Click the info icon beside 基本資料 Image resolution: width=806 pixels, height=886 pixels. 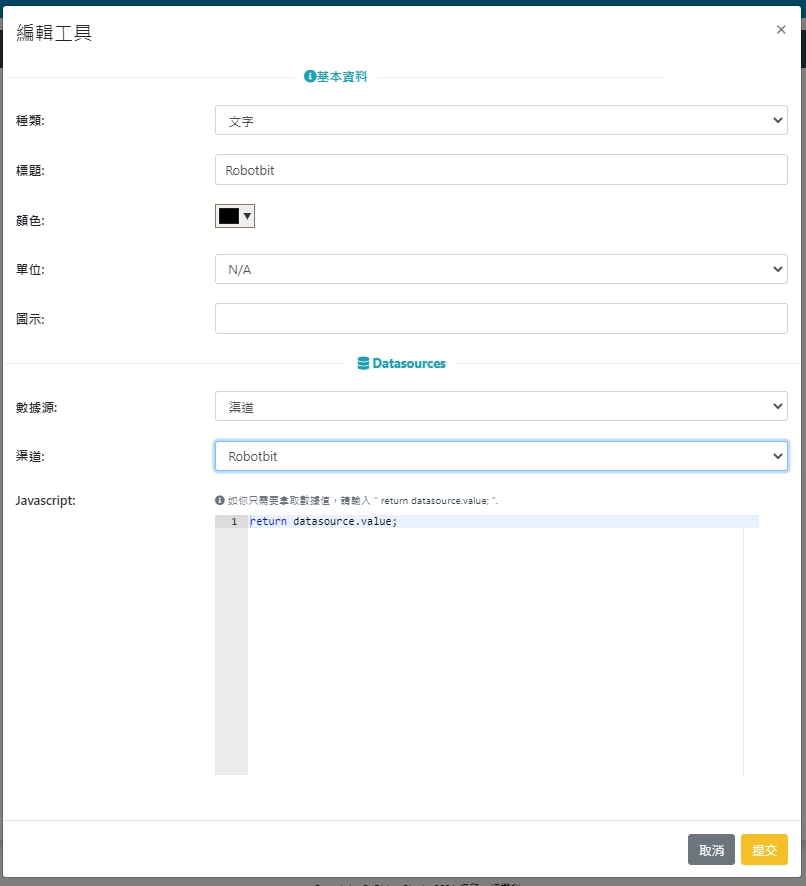(x=310, y=77)
